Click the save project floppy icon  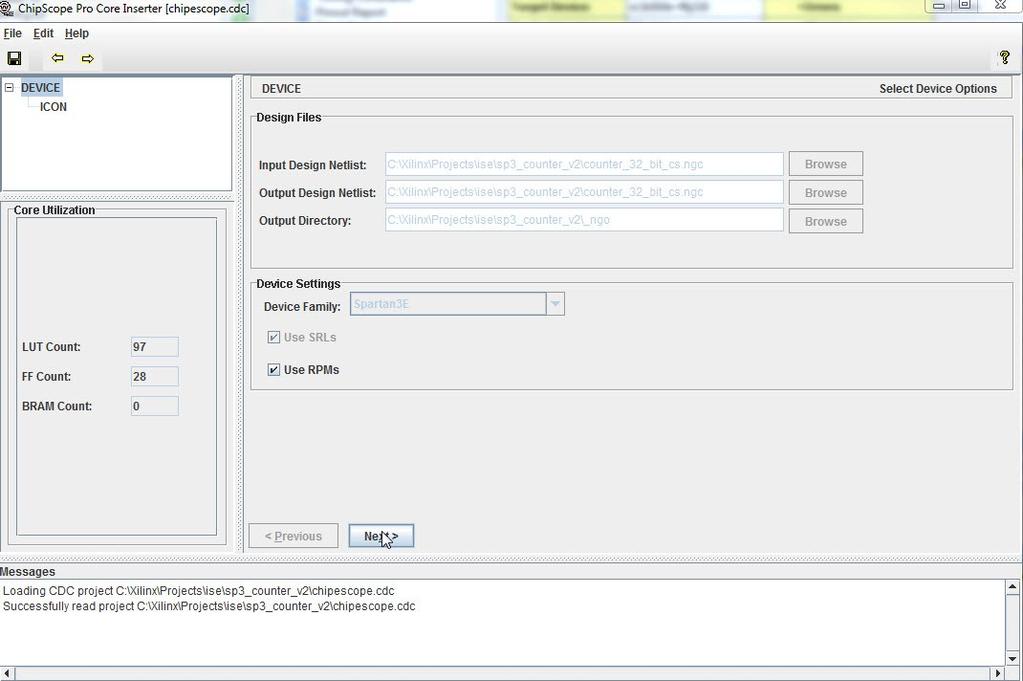(x=14, y=59)
